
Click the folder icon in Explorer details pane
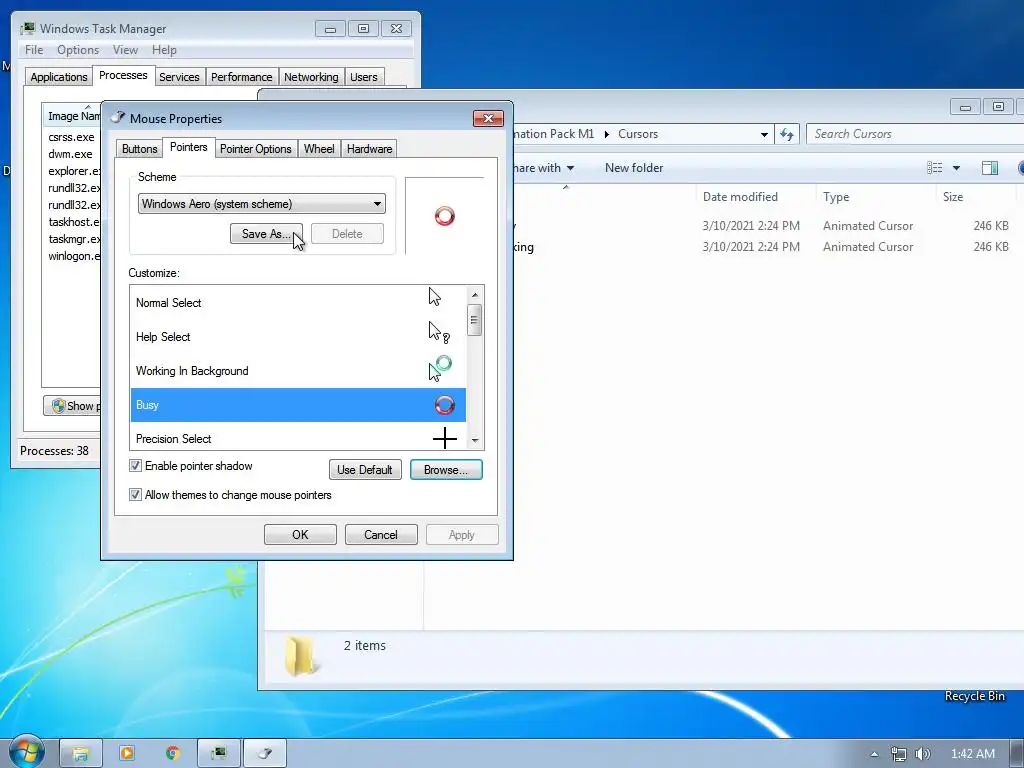[300, 655]
